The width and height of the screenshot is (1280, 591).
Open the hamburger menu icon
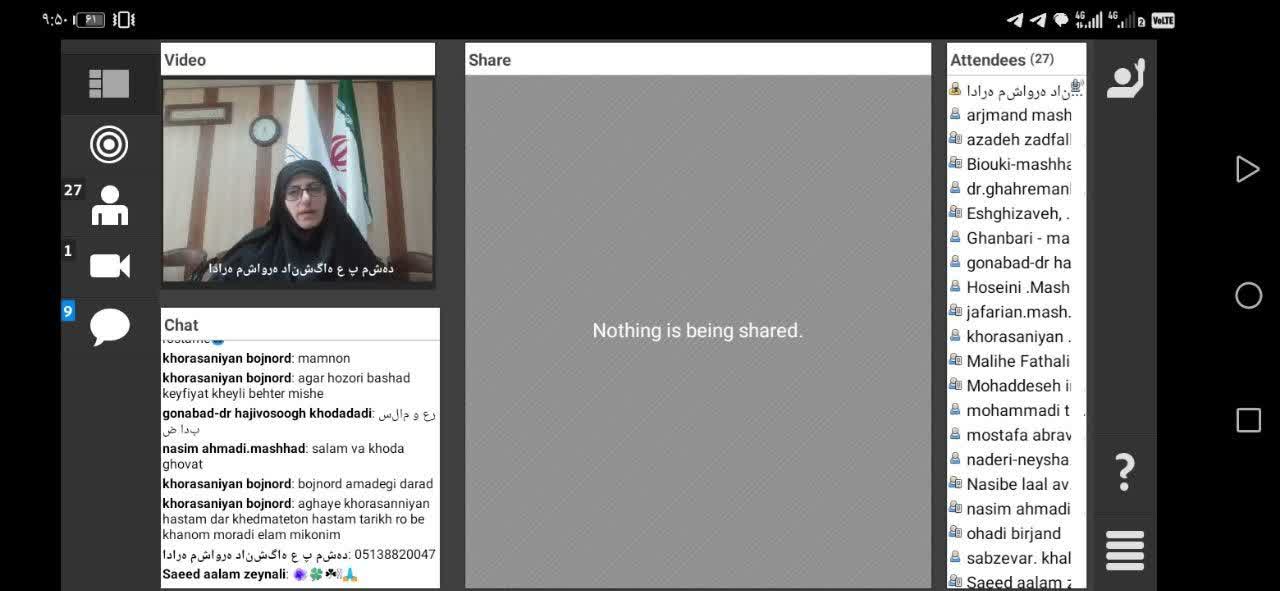[x=1124, y=551]
